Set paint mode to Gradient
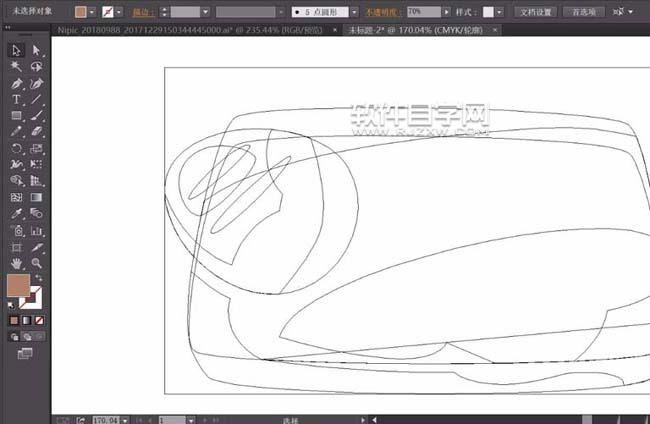Viewport: 650px width, 424px height. click(27, 320)
